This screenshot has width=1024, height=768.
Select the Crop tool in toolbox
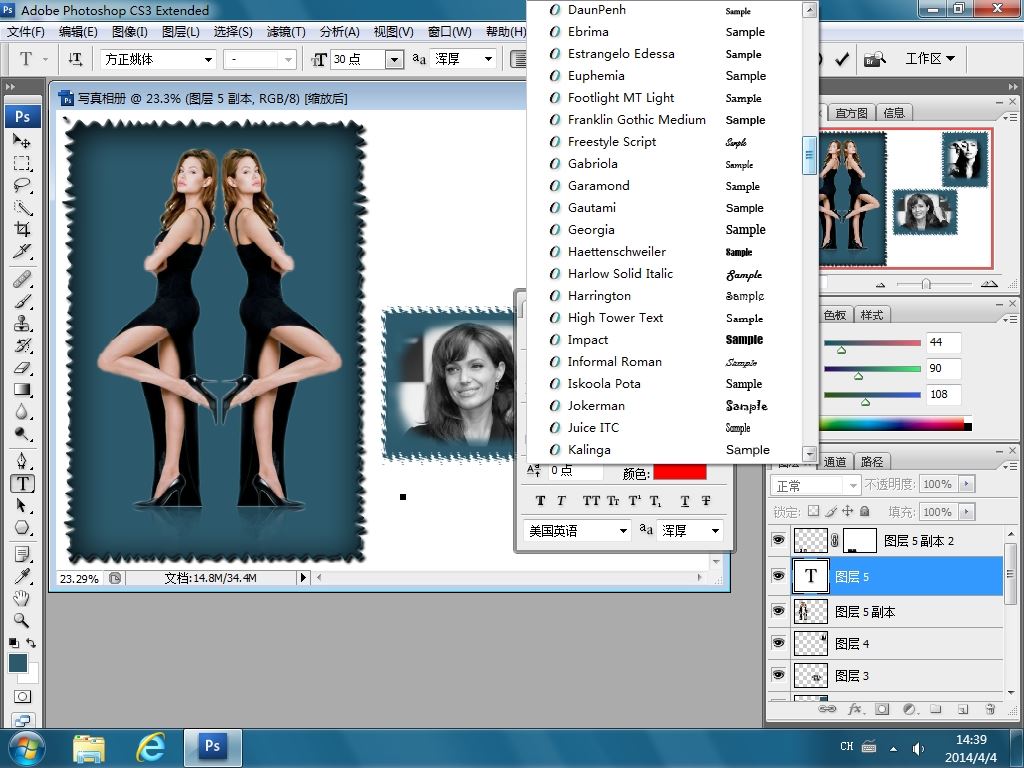click(x=22, y=229)
